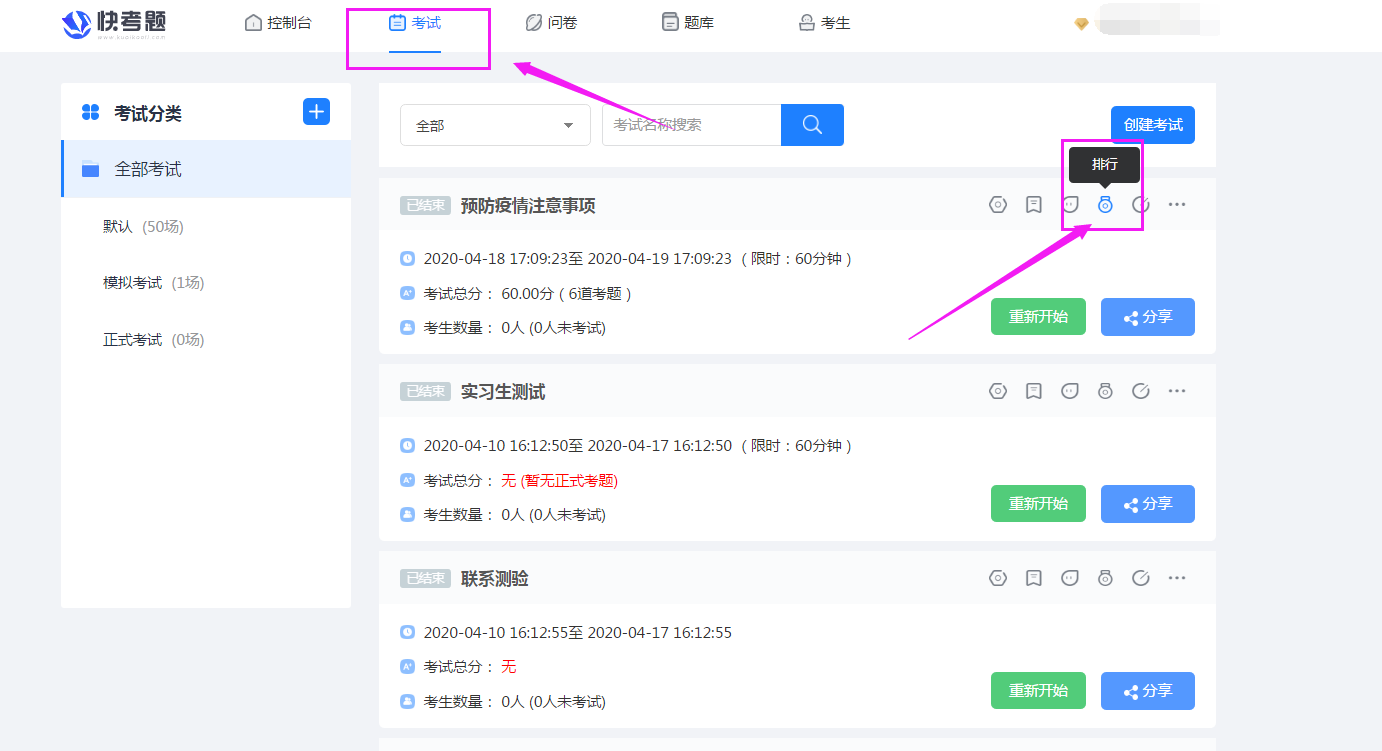
Task: Click medal ranking icon for 实习生测试 exam
Action: coord(1105,391)
